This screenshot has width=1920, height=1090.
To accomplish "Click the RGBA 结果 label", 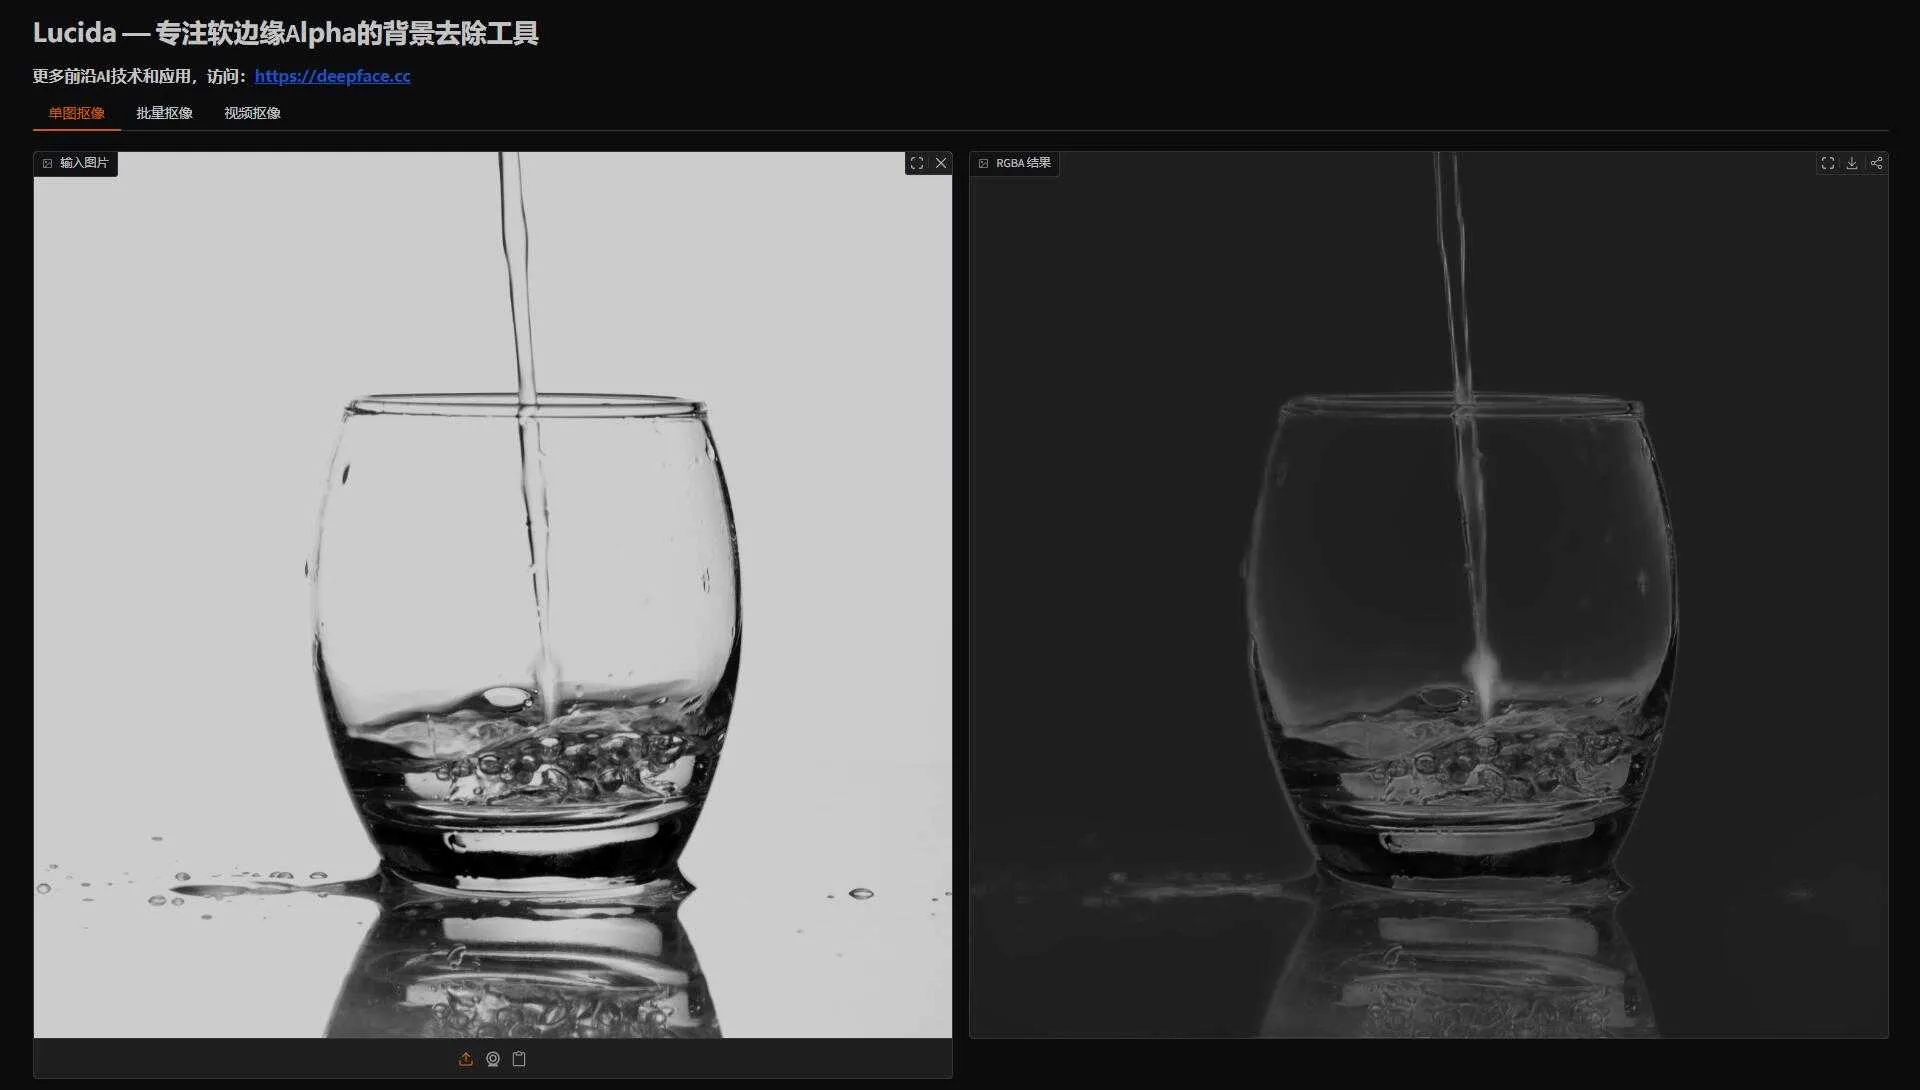I will coord(1015,163).
